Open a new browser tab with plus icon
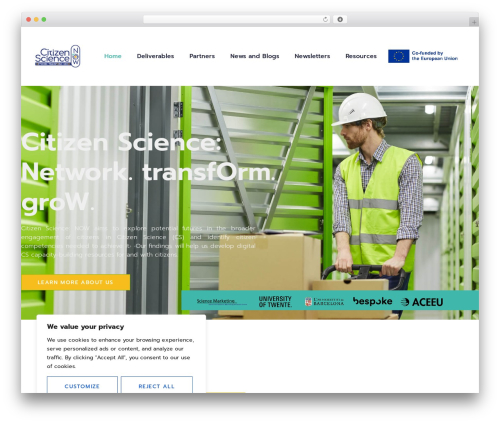 pyautogui.click(x=474, y=22)
